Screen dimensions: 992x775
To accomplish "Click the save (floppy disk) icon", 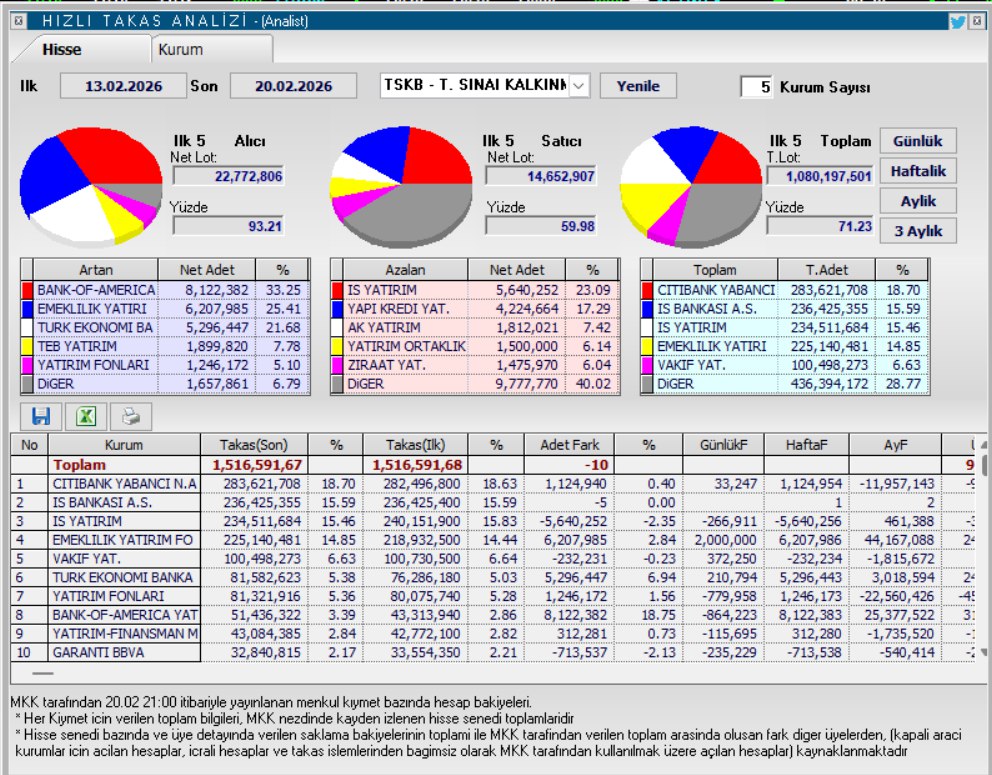I will point(41,416).
